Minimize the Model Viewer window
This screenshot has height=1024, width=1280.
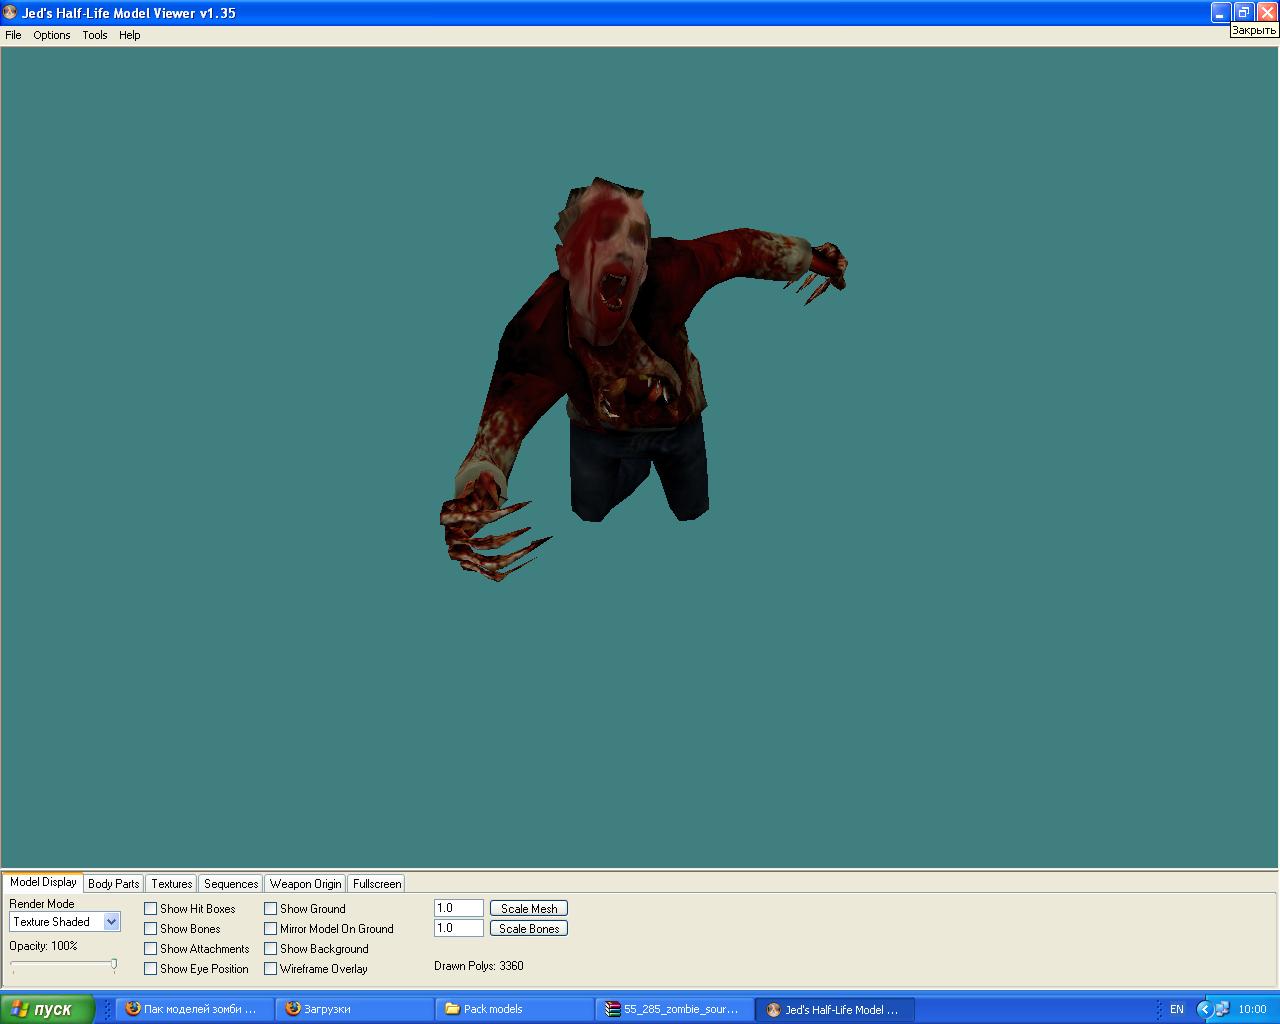pos(1221,13)
